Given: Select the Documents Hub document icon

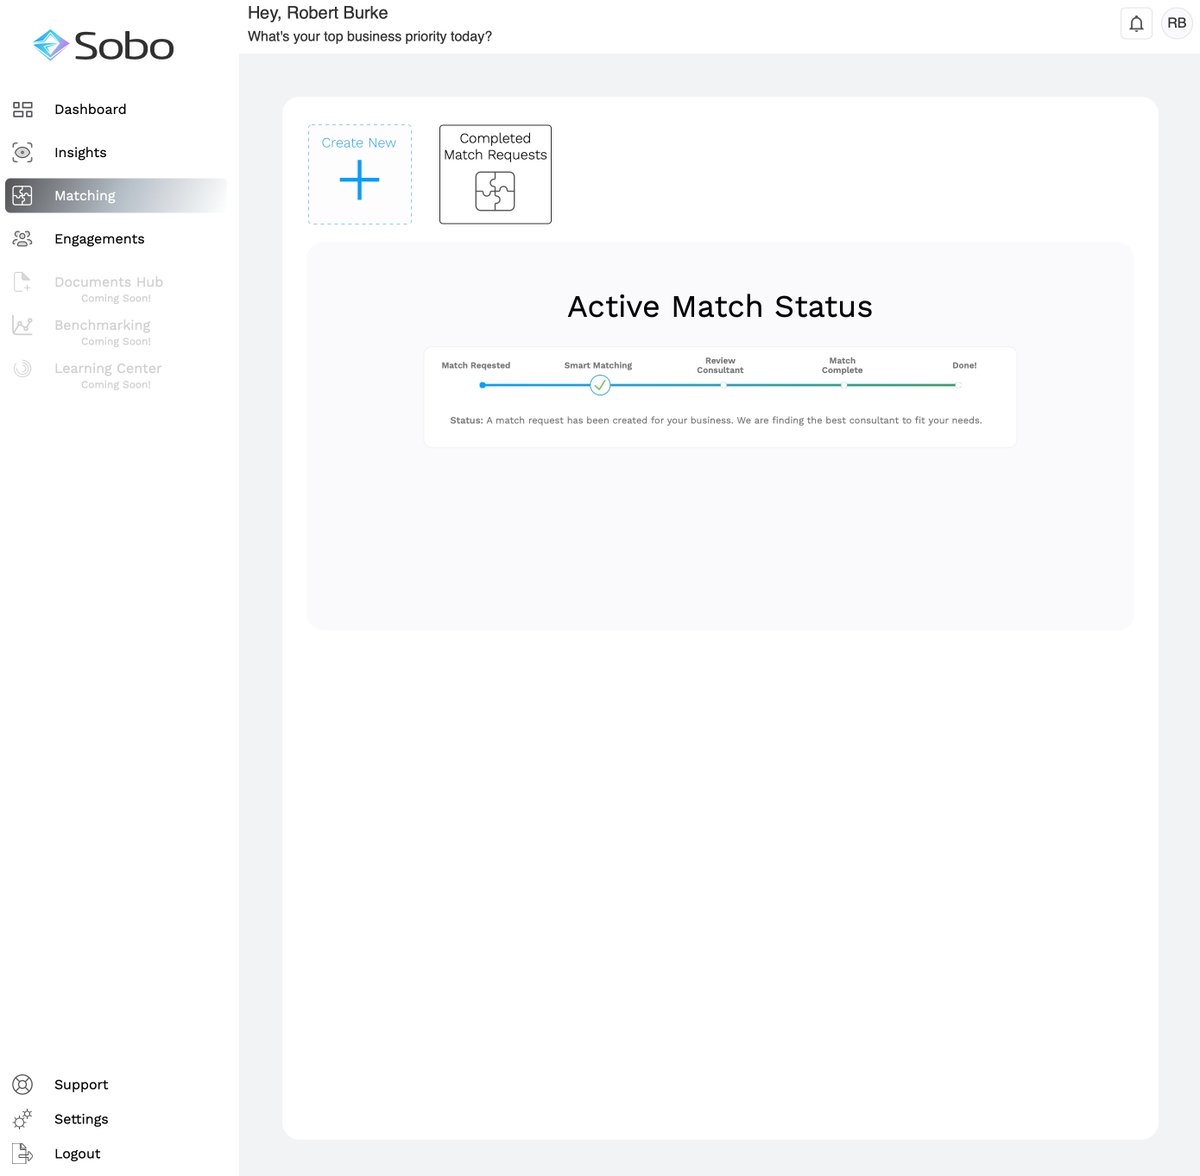Looking at the screenshot, I should 23,282.
